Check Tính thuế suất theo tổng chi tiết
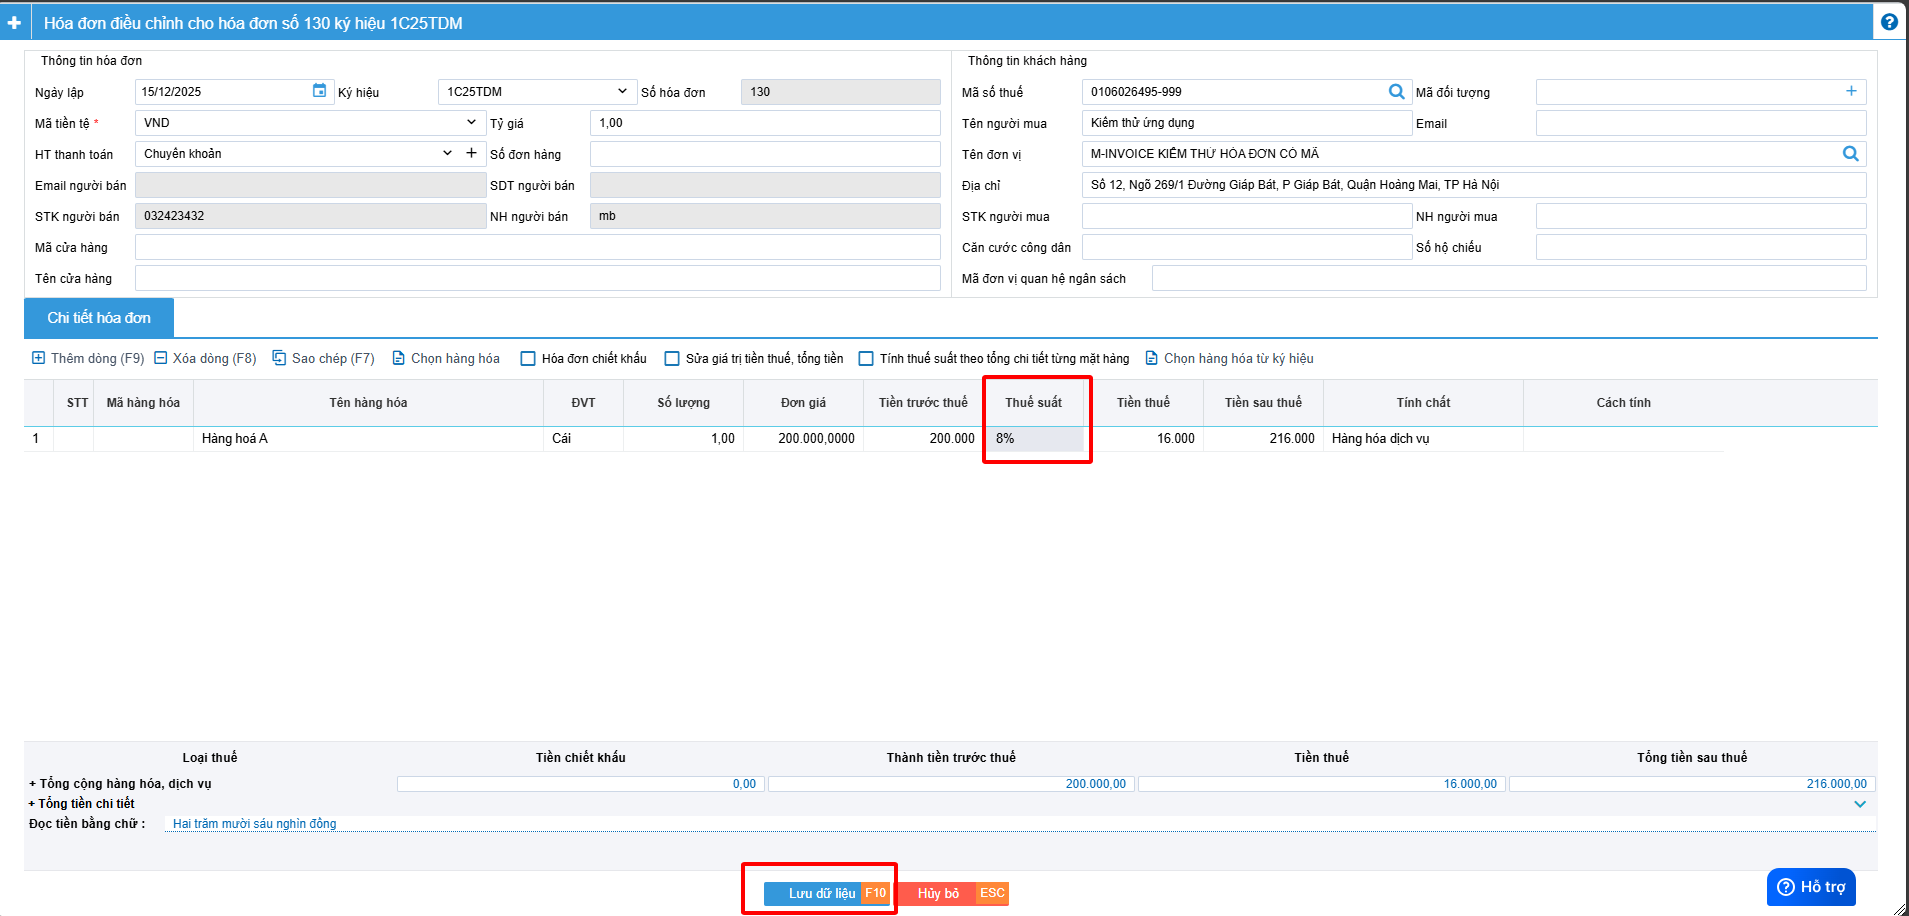 [866, 359]
